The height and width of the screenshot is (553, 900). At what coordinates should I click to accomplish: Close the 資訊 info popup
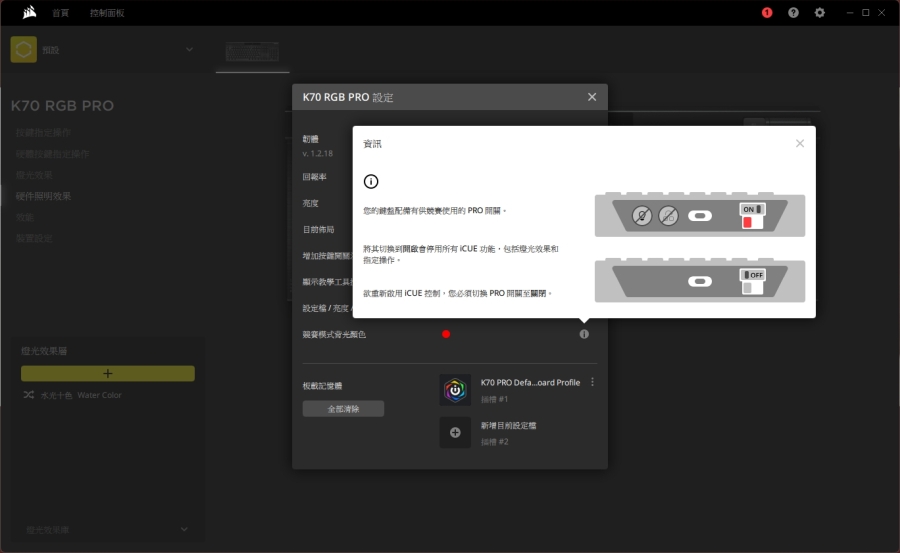[800, 143]
